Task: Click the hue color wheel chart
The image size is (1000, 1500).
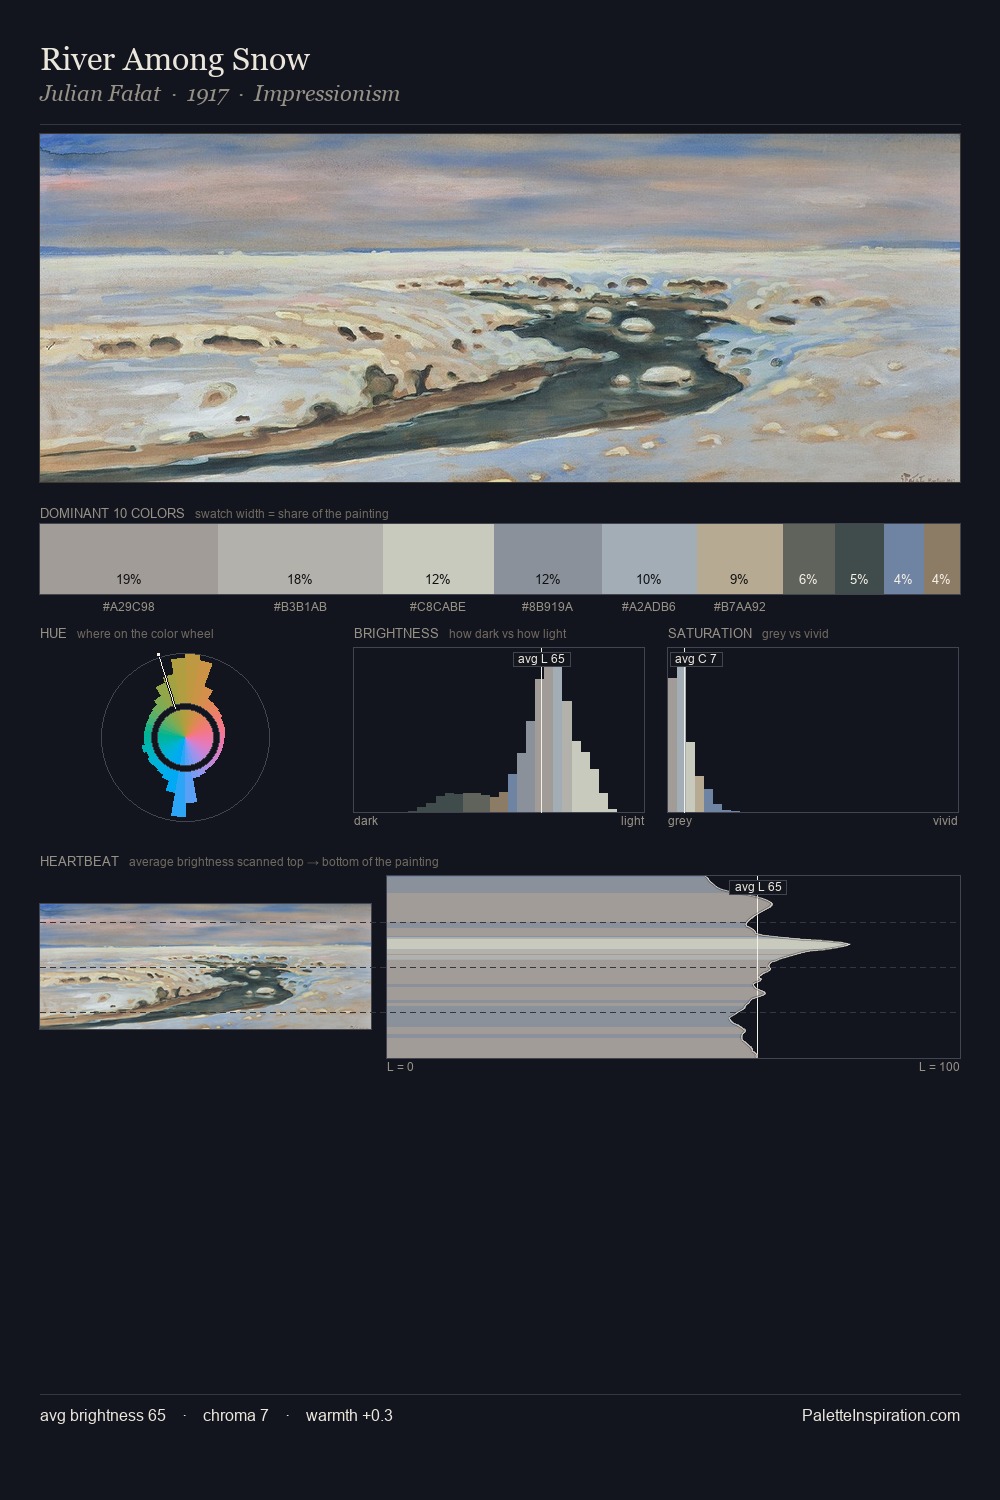Action: [185, 737]
